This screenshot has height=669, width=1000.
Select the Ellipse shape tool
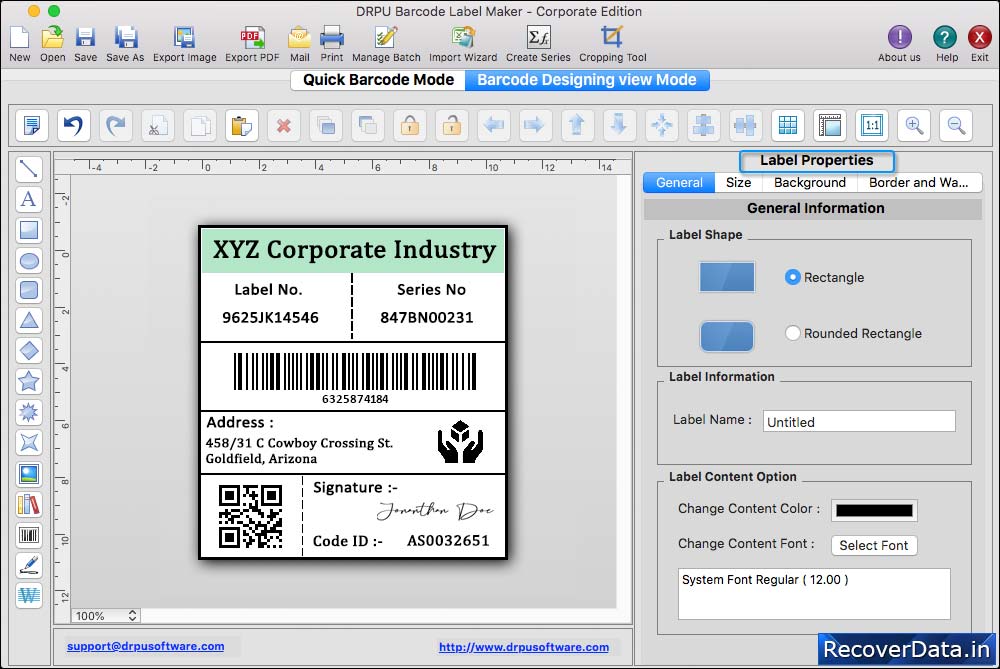click(29, 260)
